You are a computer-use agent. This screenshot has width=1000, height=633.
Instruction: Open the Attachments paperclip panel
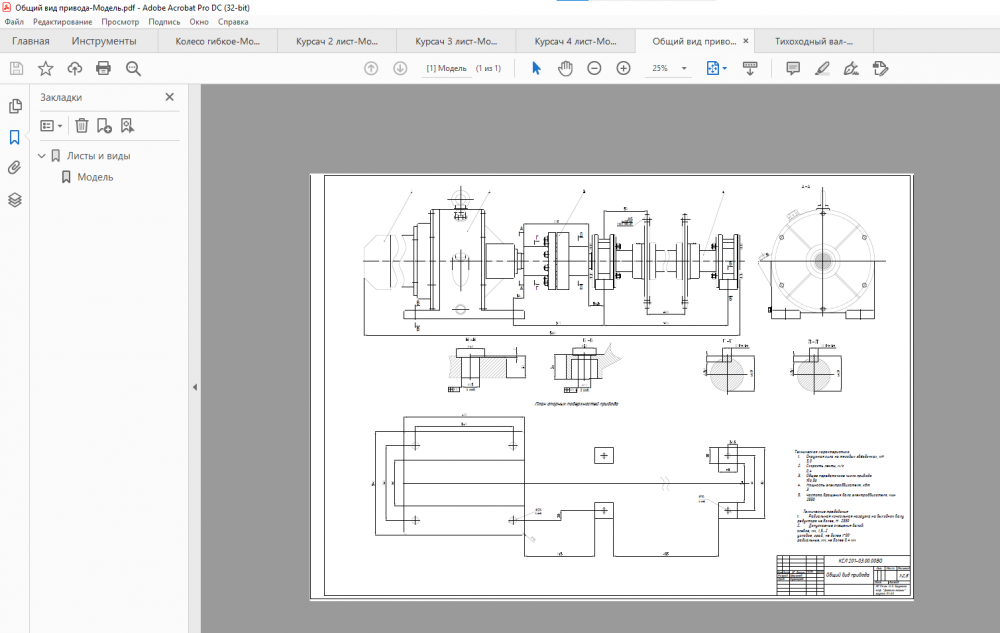point(14,168)
